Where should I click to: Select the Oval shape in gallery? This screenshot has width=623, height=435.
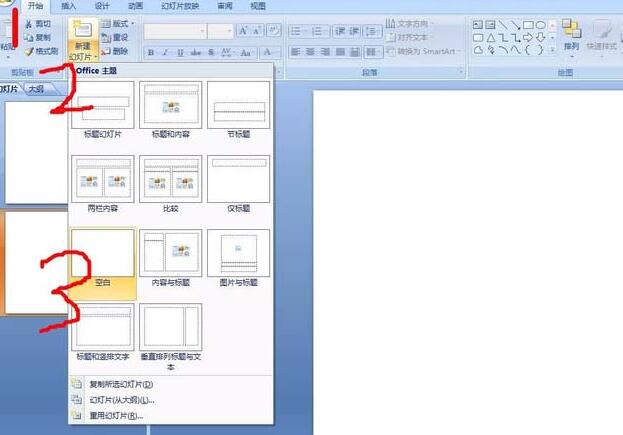click(540, 25)
